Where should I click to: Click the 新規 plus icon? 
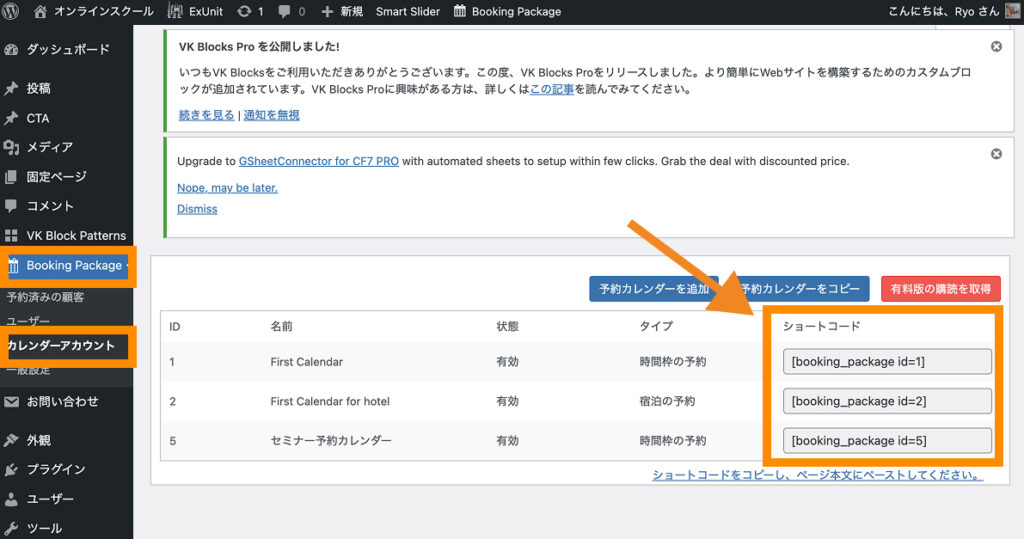(x=327, y=12)
